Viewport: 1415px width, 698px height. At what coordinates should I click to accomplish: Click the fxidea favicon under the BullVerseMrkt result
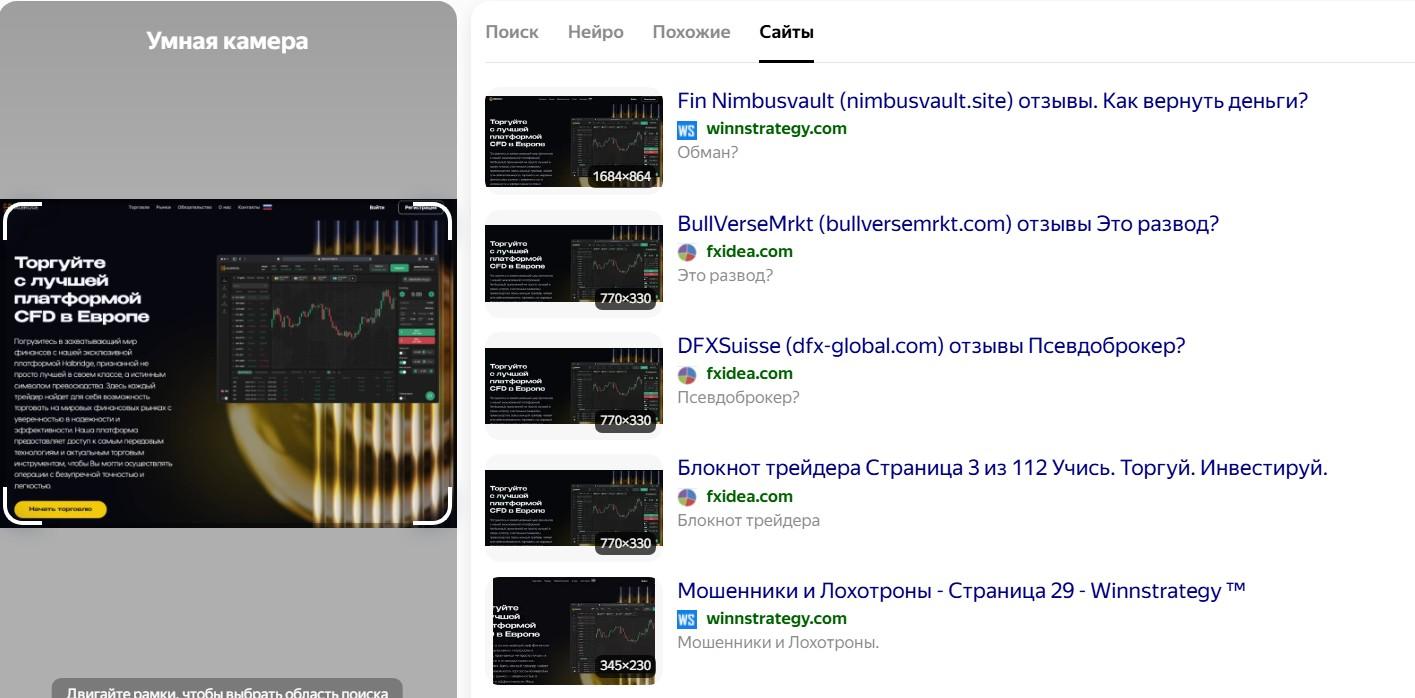(x=687, y=252)
